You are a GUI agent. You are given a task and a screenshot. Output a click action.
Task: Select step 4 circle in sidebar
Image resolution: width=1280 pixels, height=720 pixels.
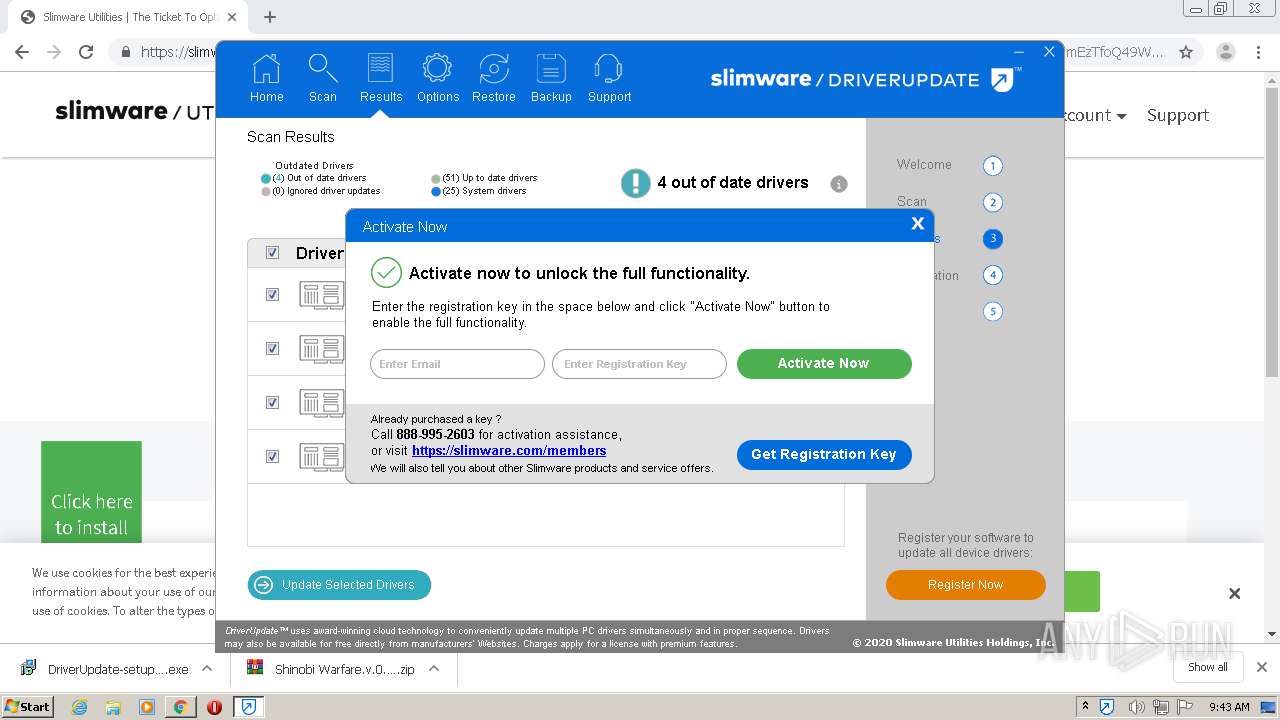pos(992,275)
